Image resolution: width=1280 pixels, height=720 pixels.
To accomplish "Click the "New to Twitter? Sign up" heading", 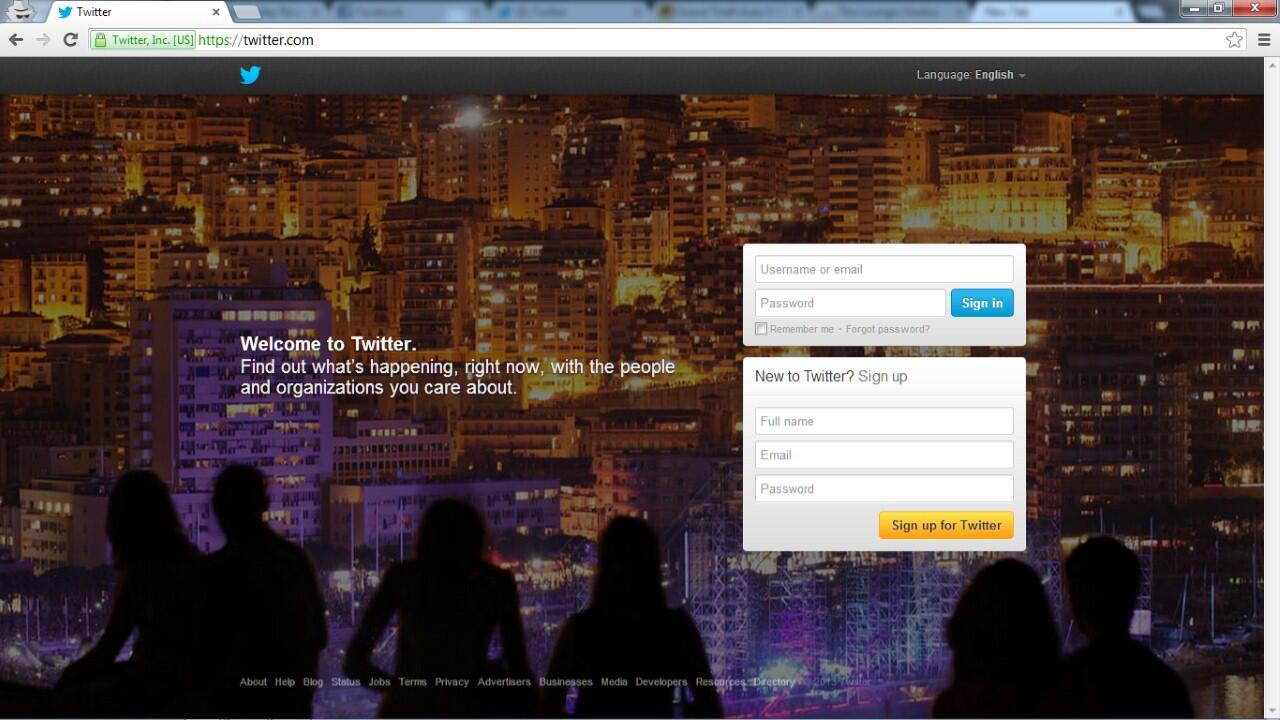I will (x=831, y=376).
